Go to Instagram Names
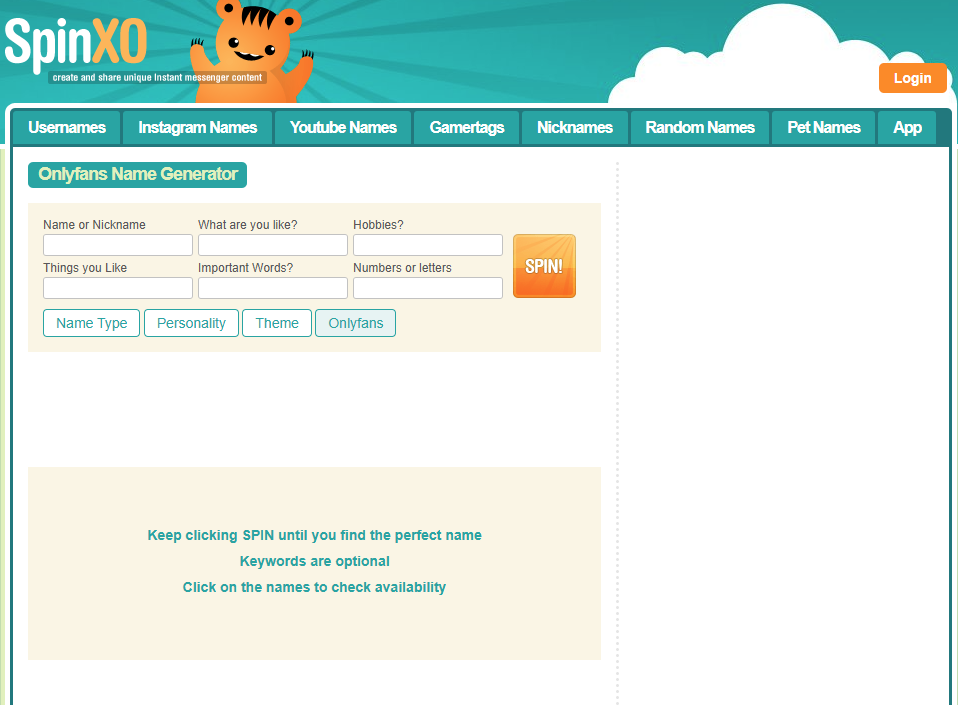Screen dimensions: 958x705 point(197,127)
